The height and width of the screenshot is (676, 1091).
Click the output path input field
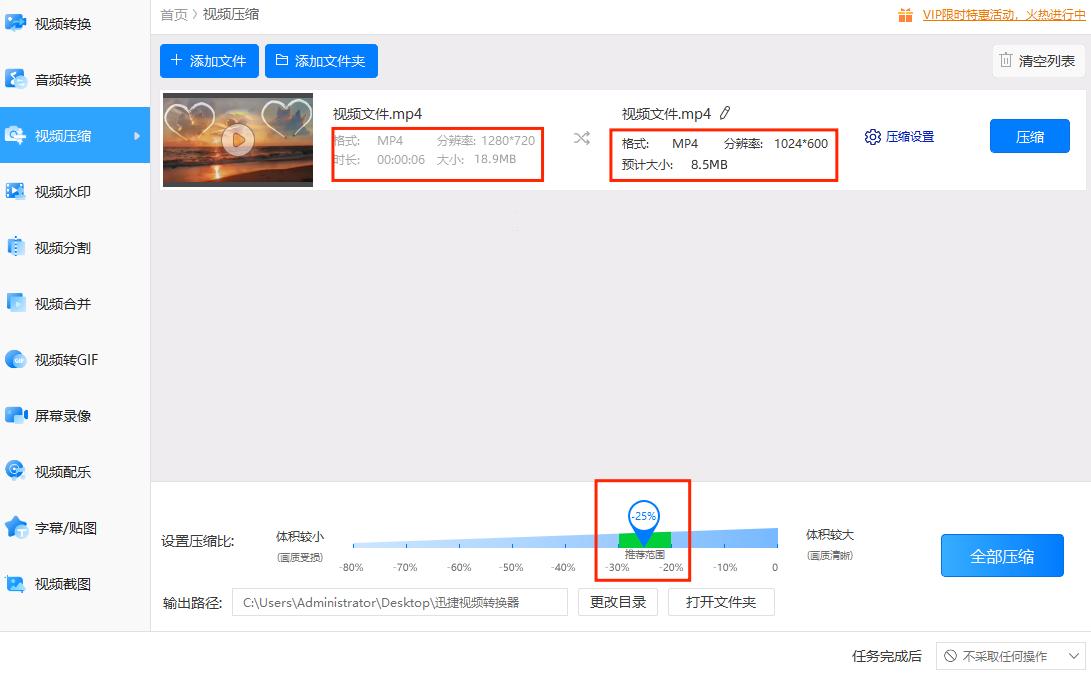click(x=399, y=601)
